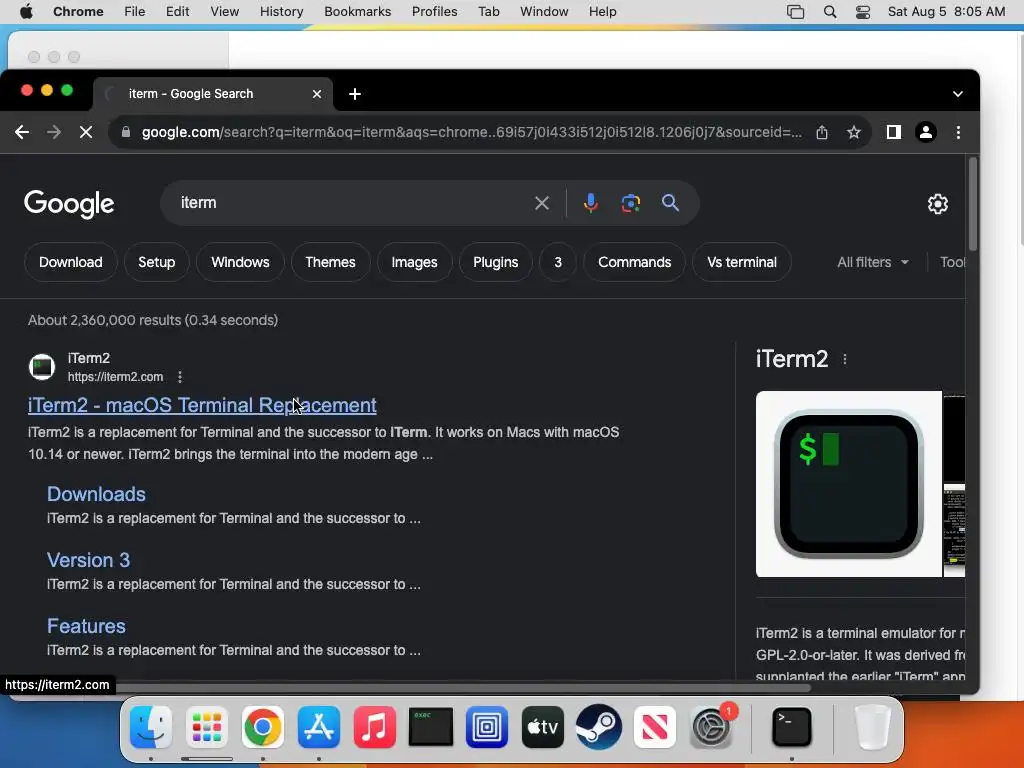The width and height of the screenshot is (1024, 768).
Task: Open the tab search chevron
Action: (957, 94)
